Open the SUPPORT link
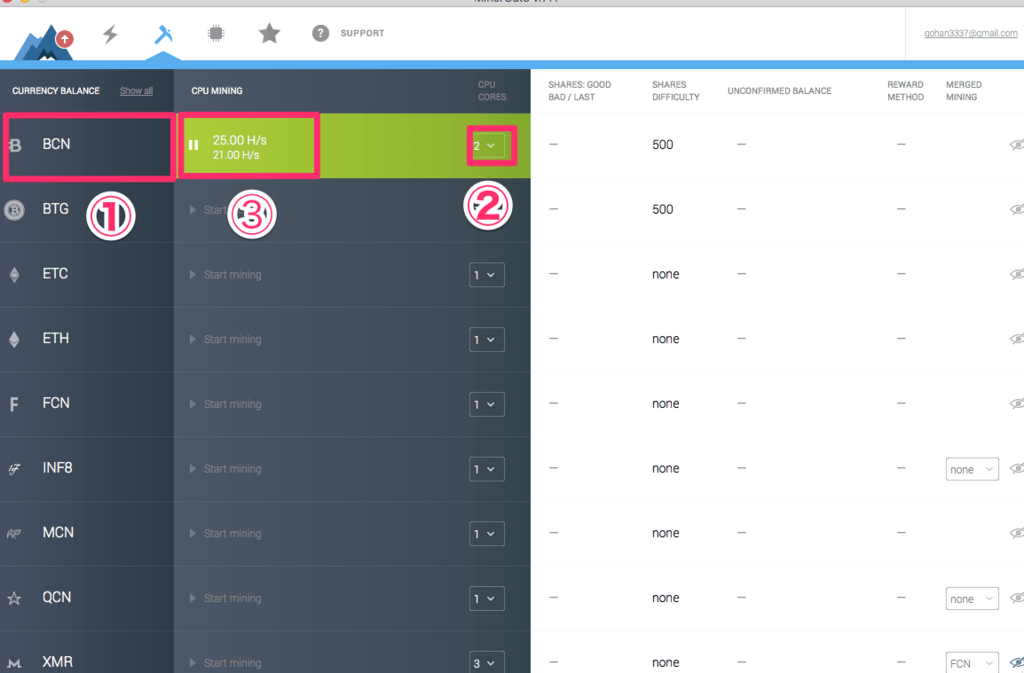 (362, 33)
